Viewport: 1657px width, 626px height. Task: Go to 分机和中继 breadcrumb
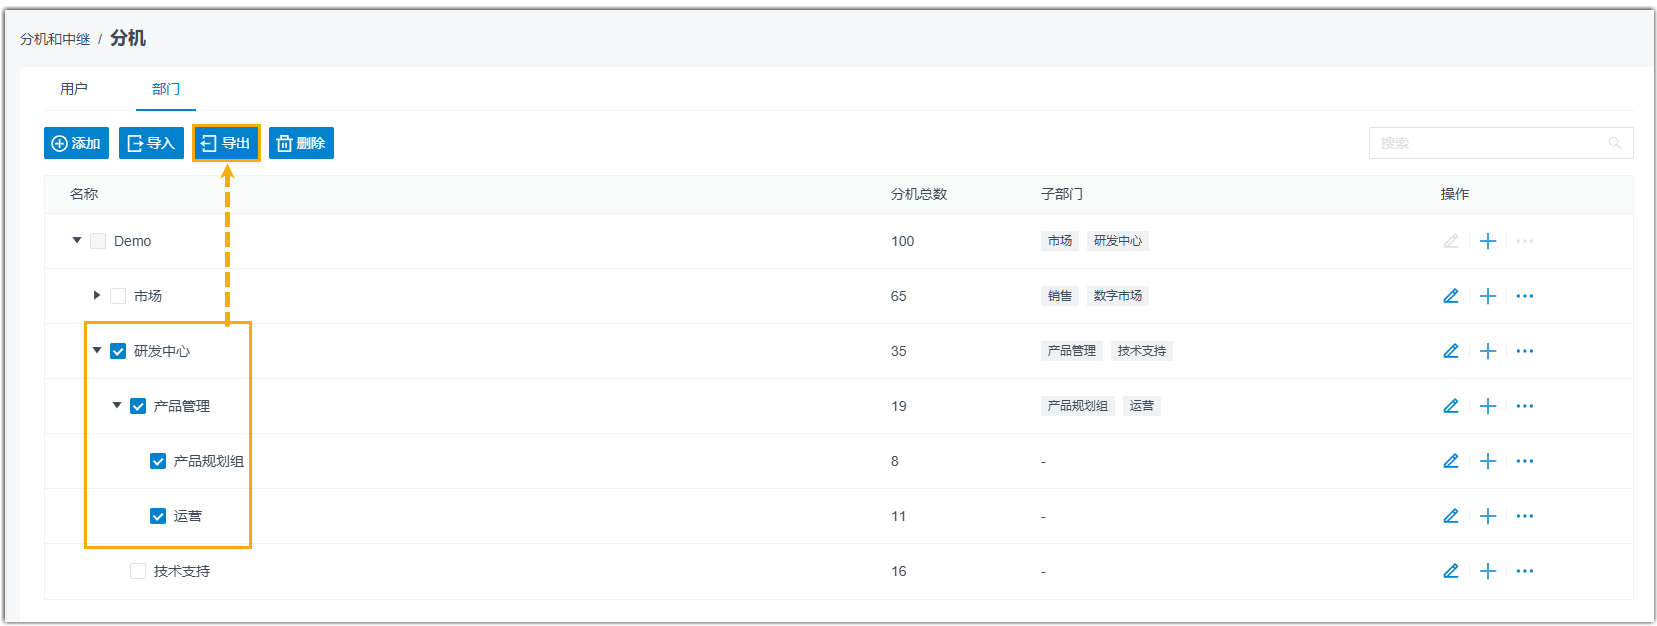(55, 39)
